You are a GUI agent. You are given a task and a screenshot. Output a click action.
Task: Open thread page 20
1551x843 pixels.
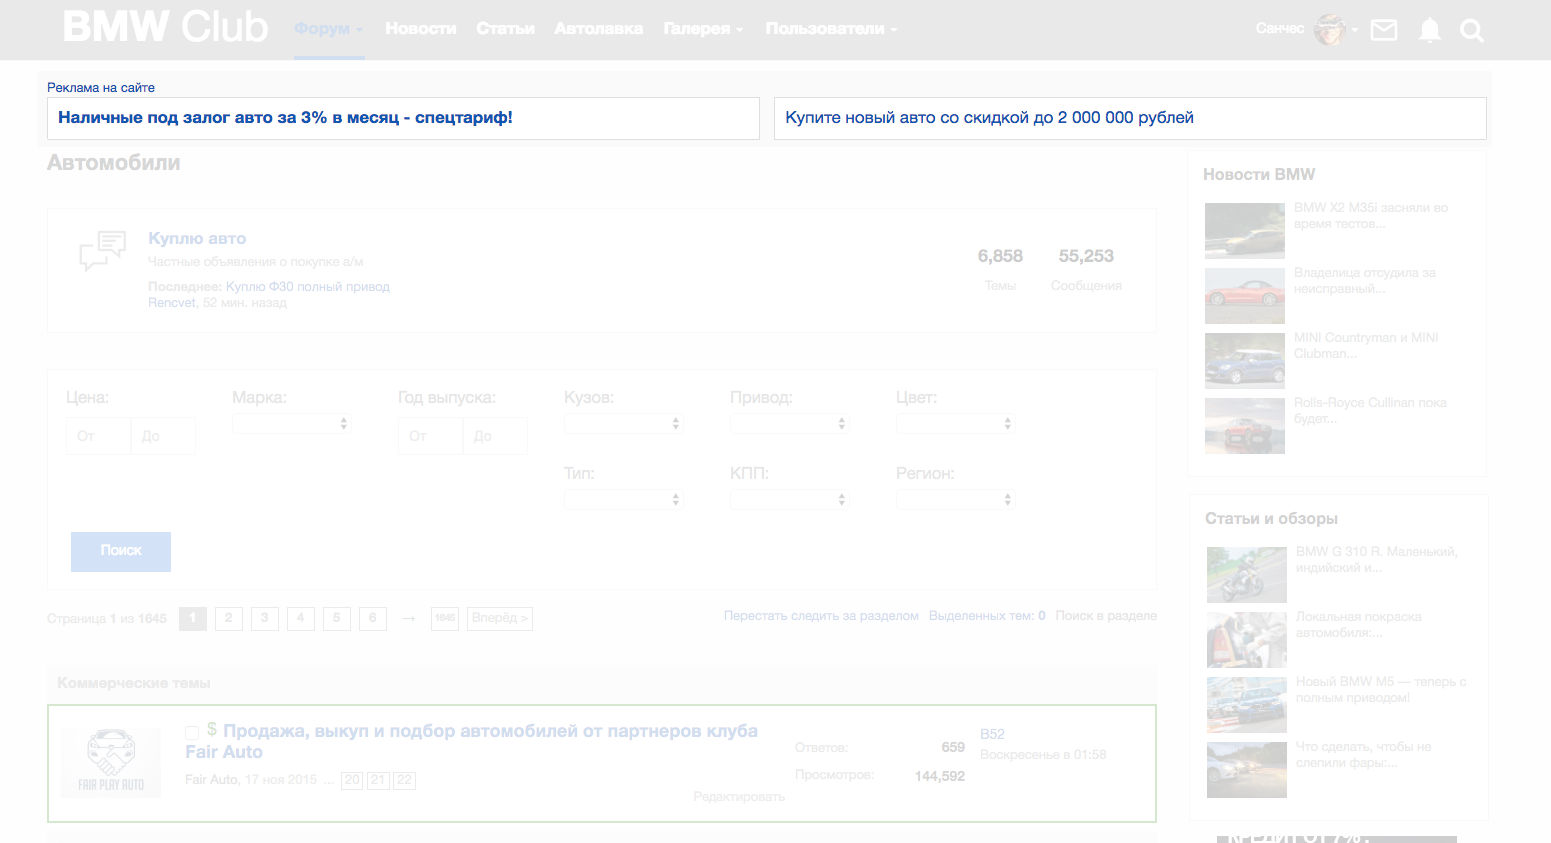[352, 780]
